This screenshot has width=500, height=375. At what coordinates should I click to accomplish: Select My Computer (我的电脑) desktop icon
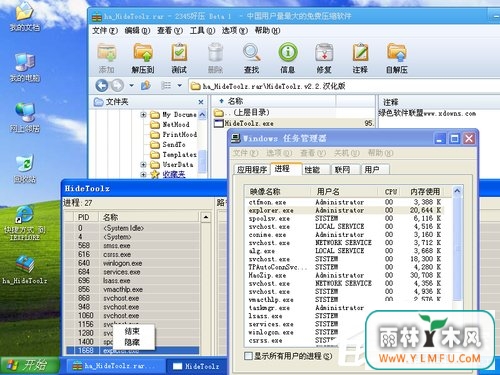point(25,67)
